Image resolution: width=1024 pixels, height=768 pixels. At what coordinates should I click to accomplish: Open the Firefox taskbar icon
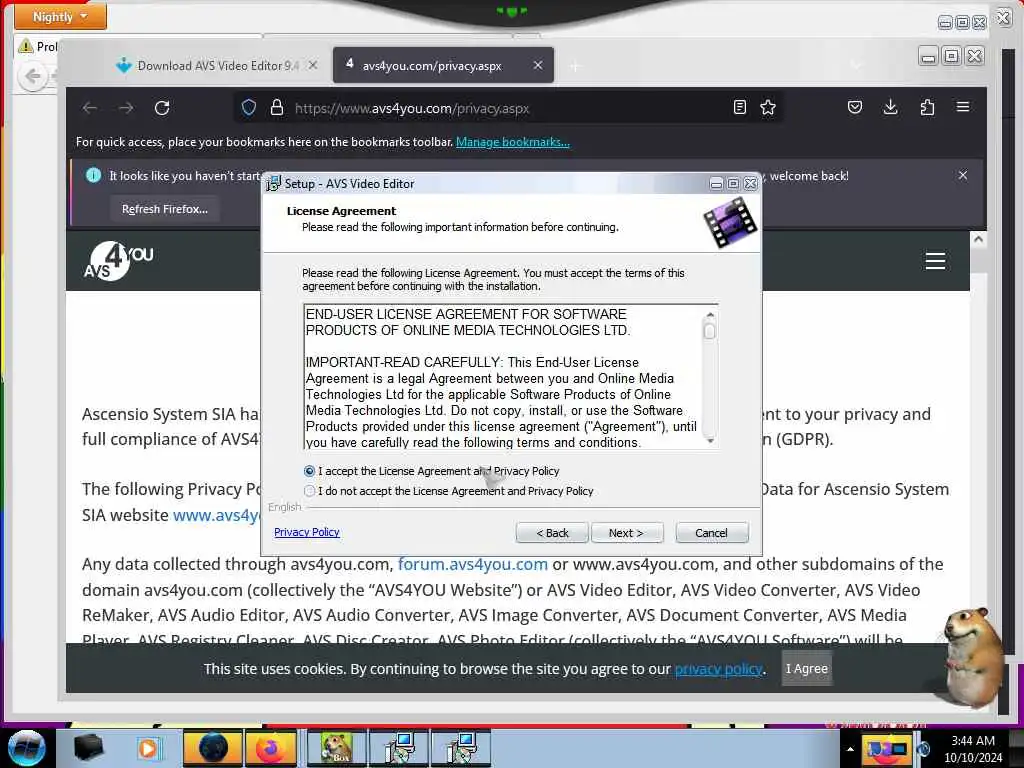tap(270, 748)
